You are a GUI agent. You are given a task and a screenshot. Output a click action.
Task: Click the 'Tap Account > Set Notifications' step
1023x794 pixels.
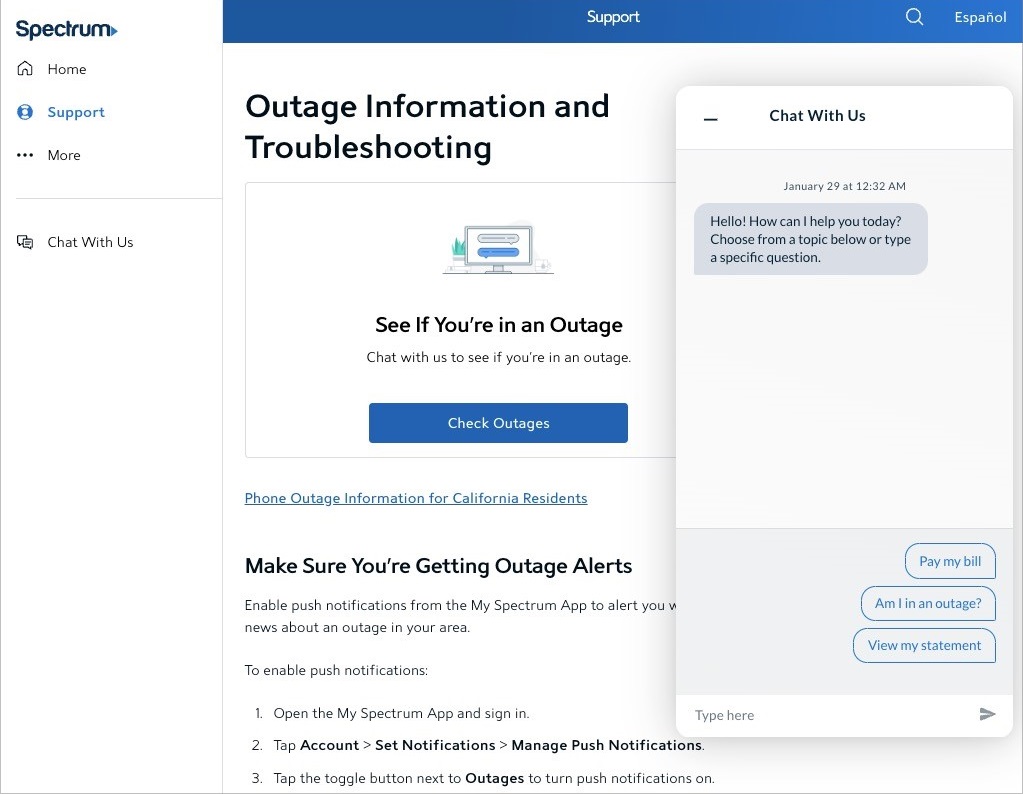click(x=489, y=745)
